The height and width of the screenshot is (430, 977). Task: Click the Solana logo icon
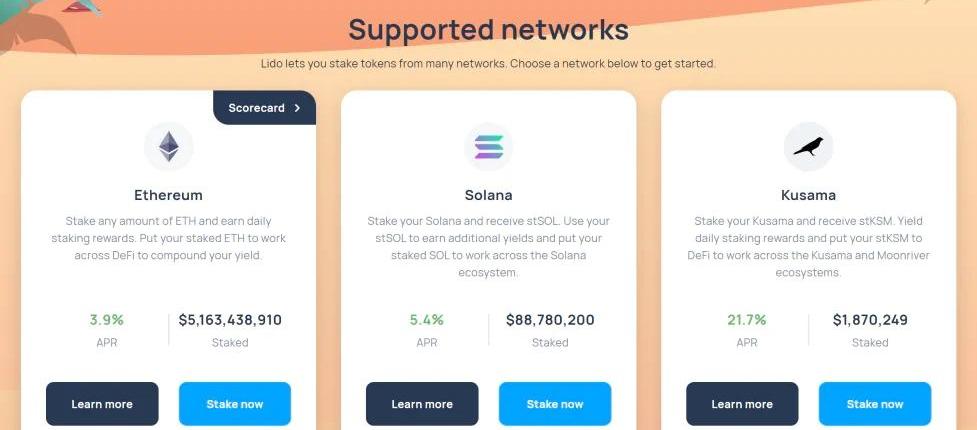(x=488, y=146)
